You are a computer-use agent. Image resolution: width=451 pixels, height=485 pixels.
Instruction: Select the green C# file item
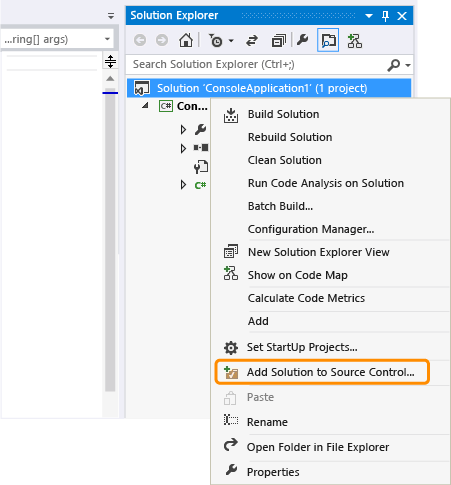click(x=200, y=185)
